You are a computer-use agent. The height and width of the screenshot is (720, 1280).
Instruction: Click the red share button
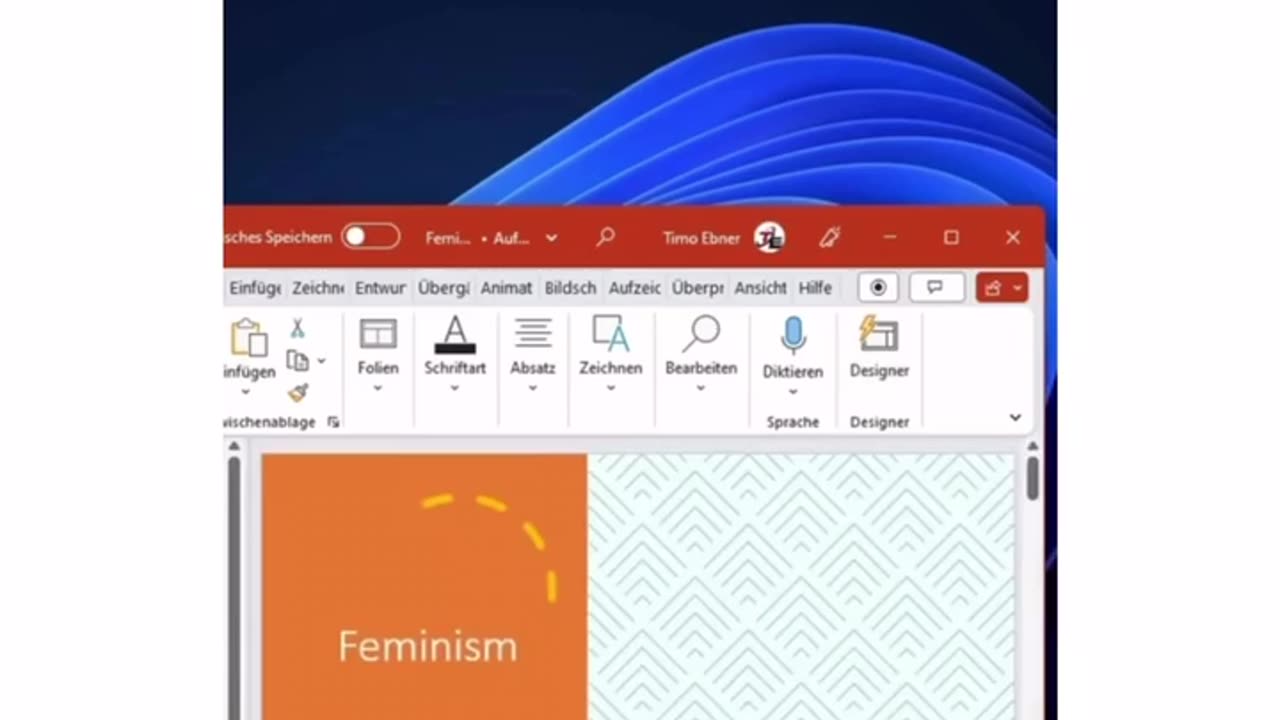tap(1002, 288)
